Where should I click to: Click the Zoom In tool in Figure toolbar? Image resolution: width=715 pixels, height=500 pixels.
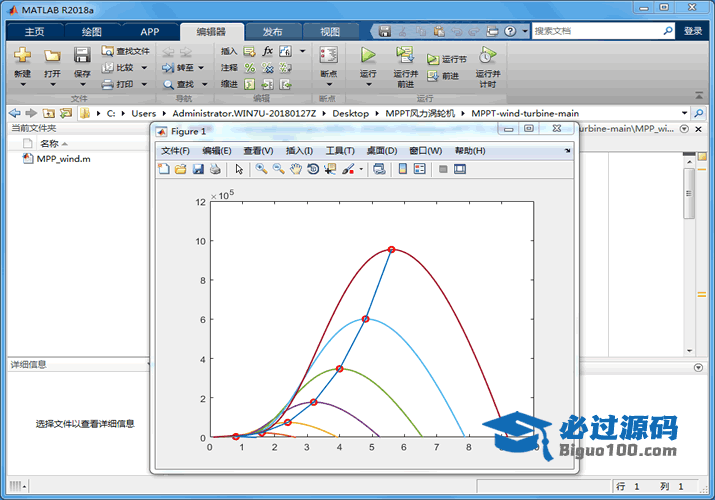(261, 169)
